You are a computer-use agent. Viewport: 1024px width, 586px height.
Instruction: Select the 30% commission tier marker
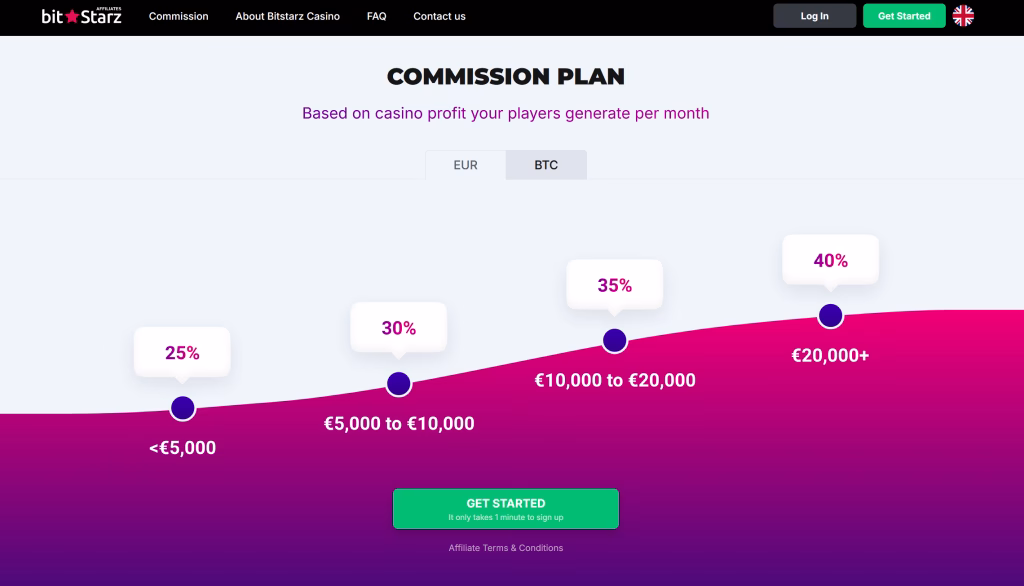pos(400,381)
